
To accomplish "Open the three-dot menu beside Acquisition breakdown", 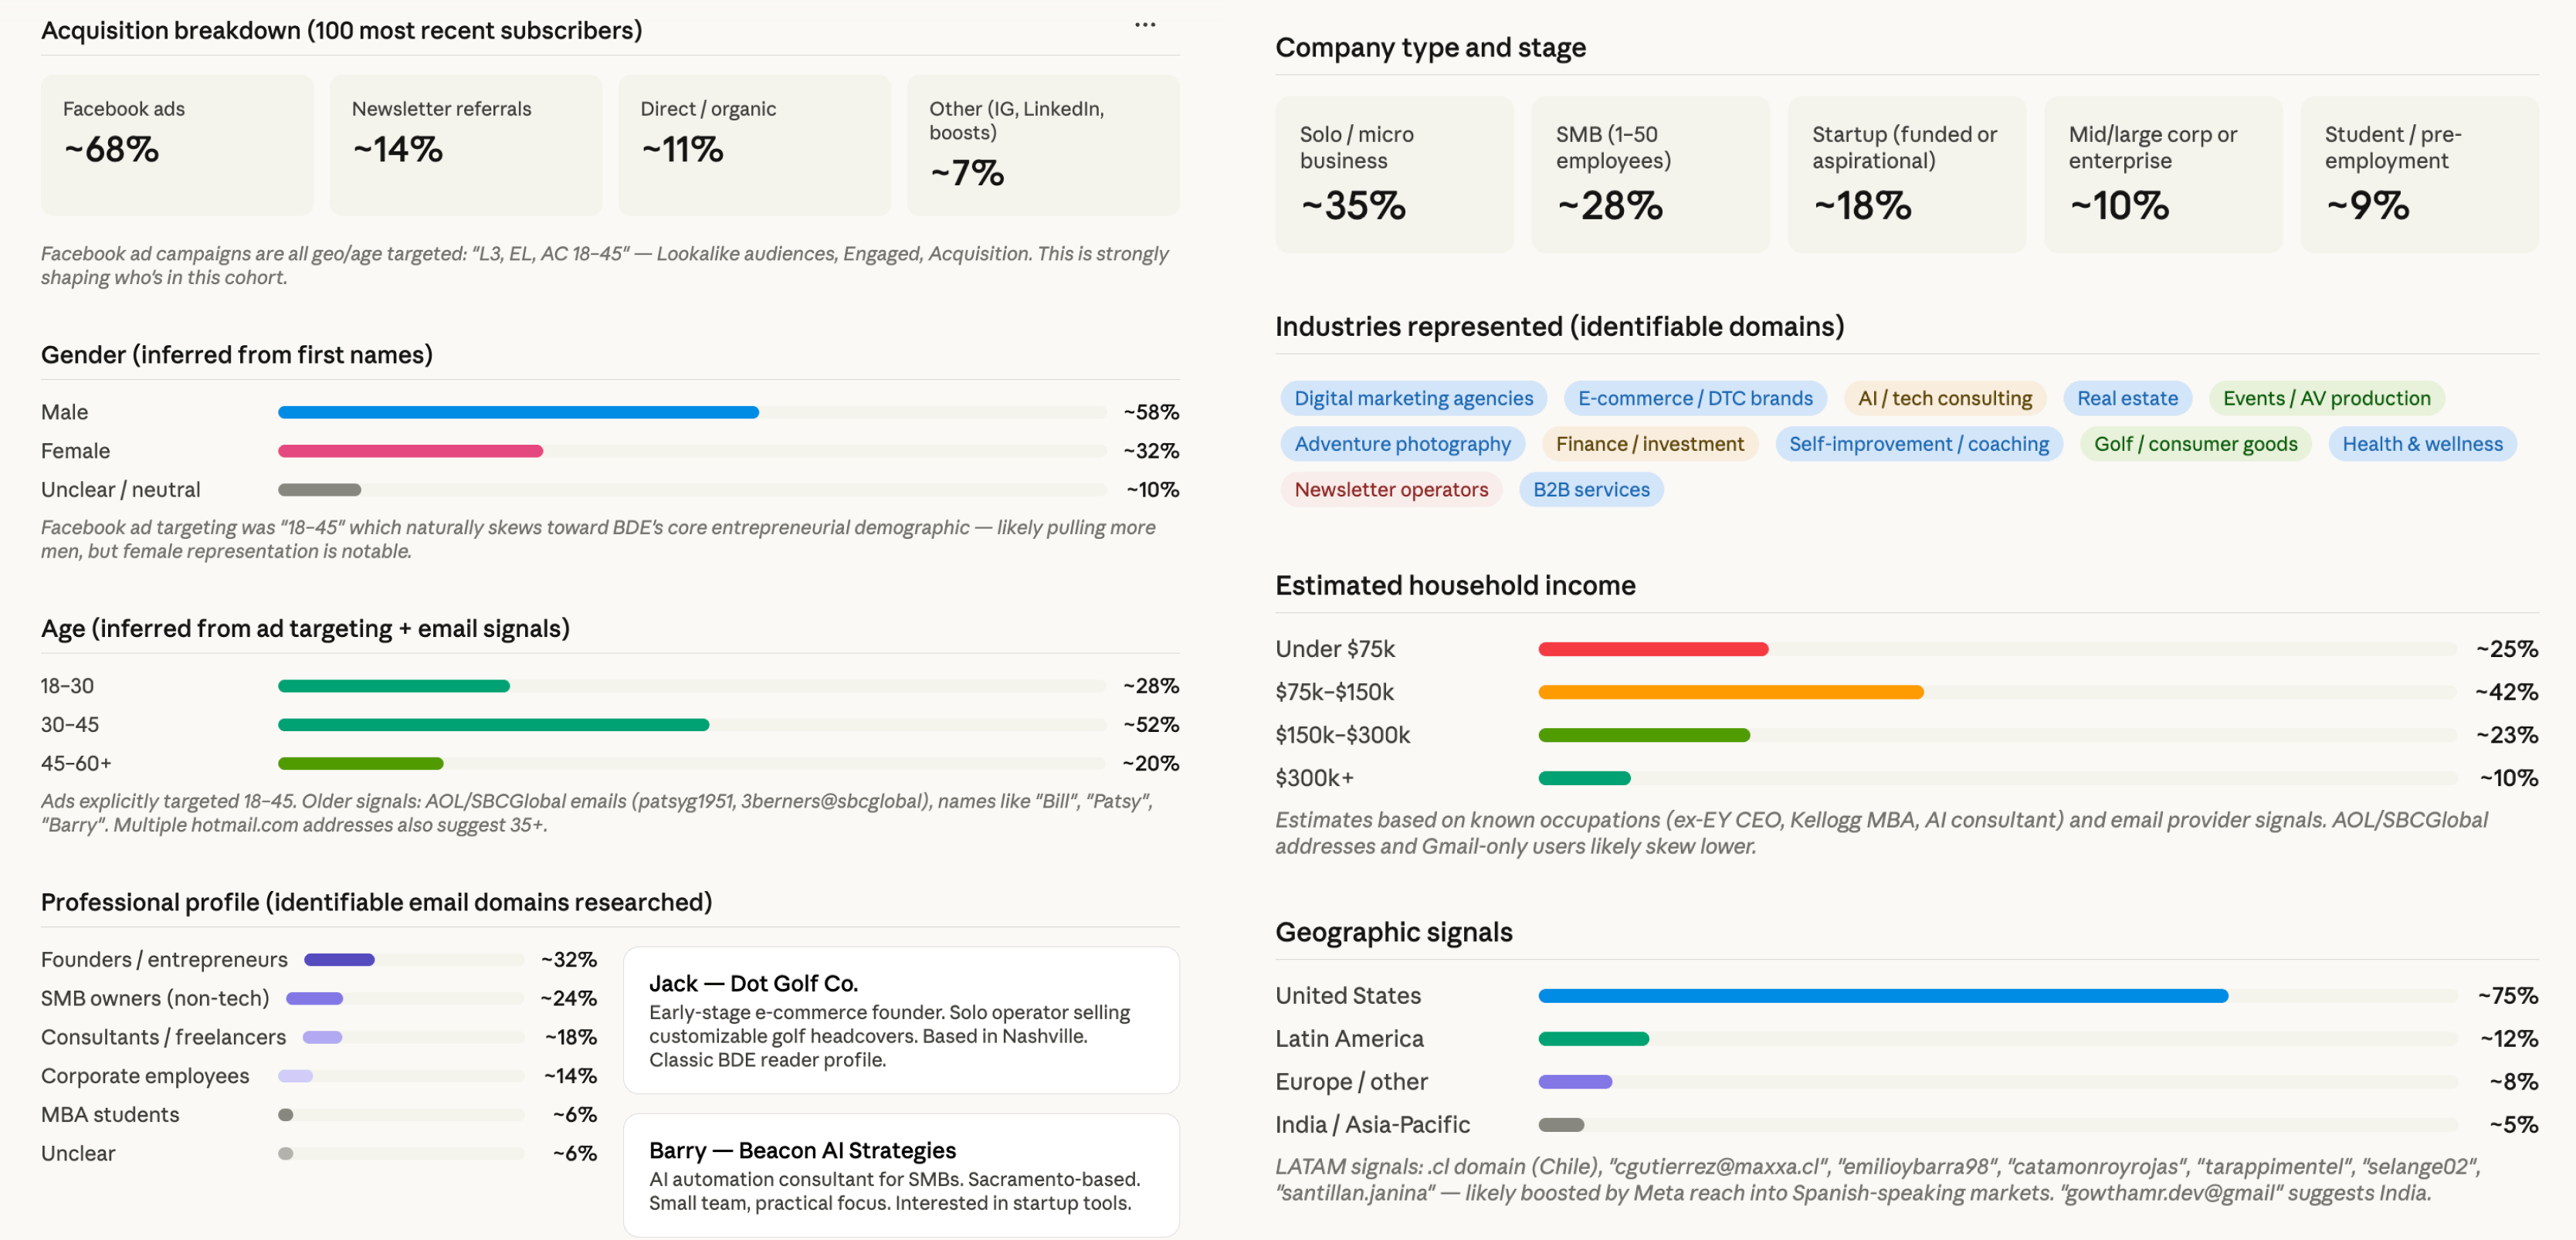I will [1144, 25].
